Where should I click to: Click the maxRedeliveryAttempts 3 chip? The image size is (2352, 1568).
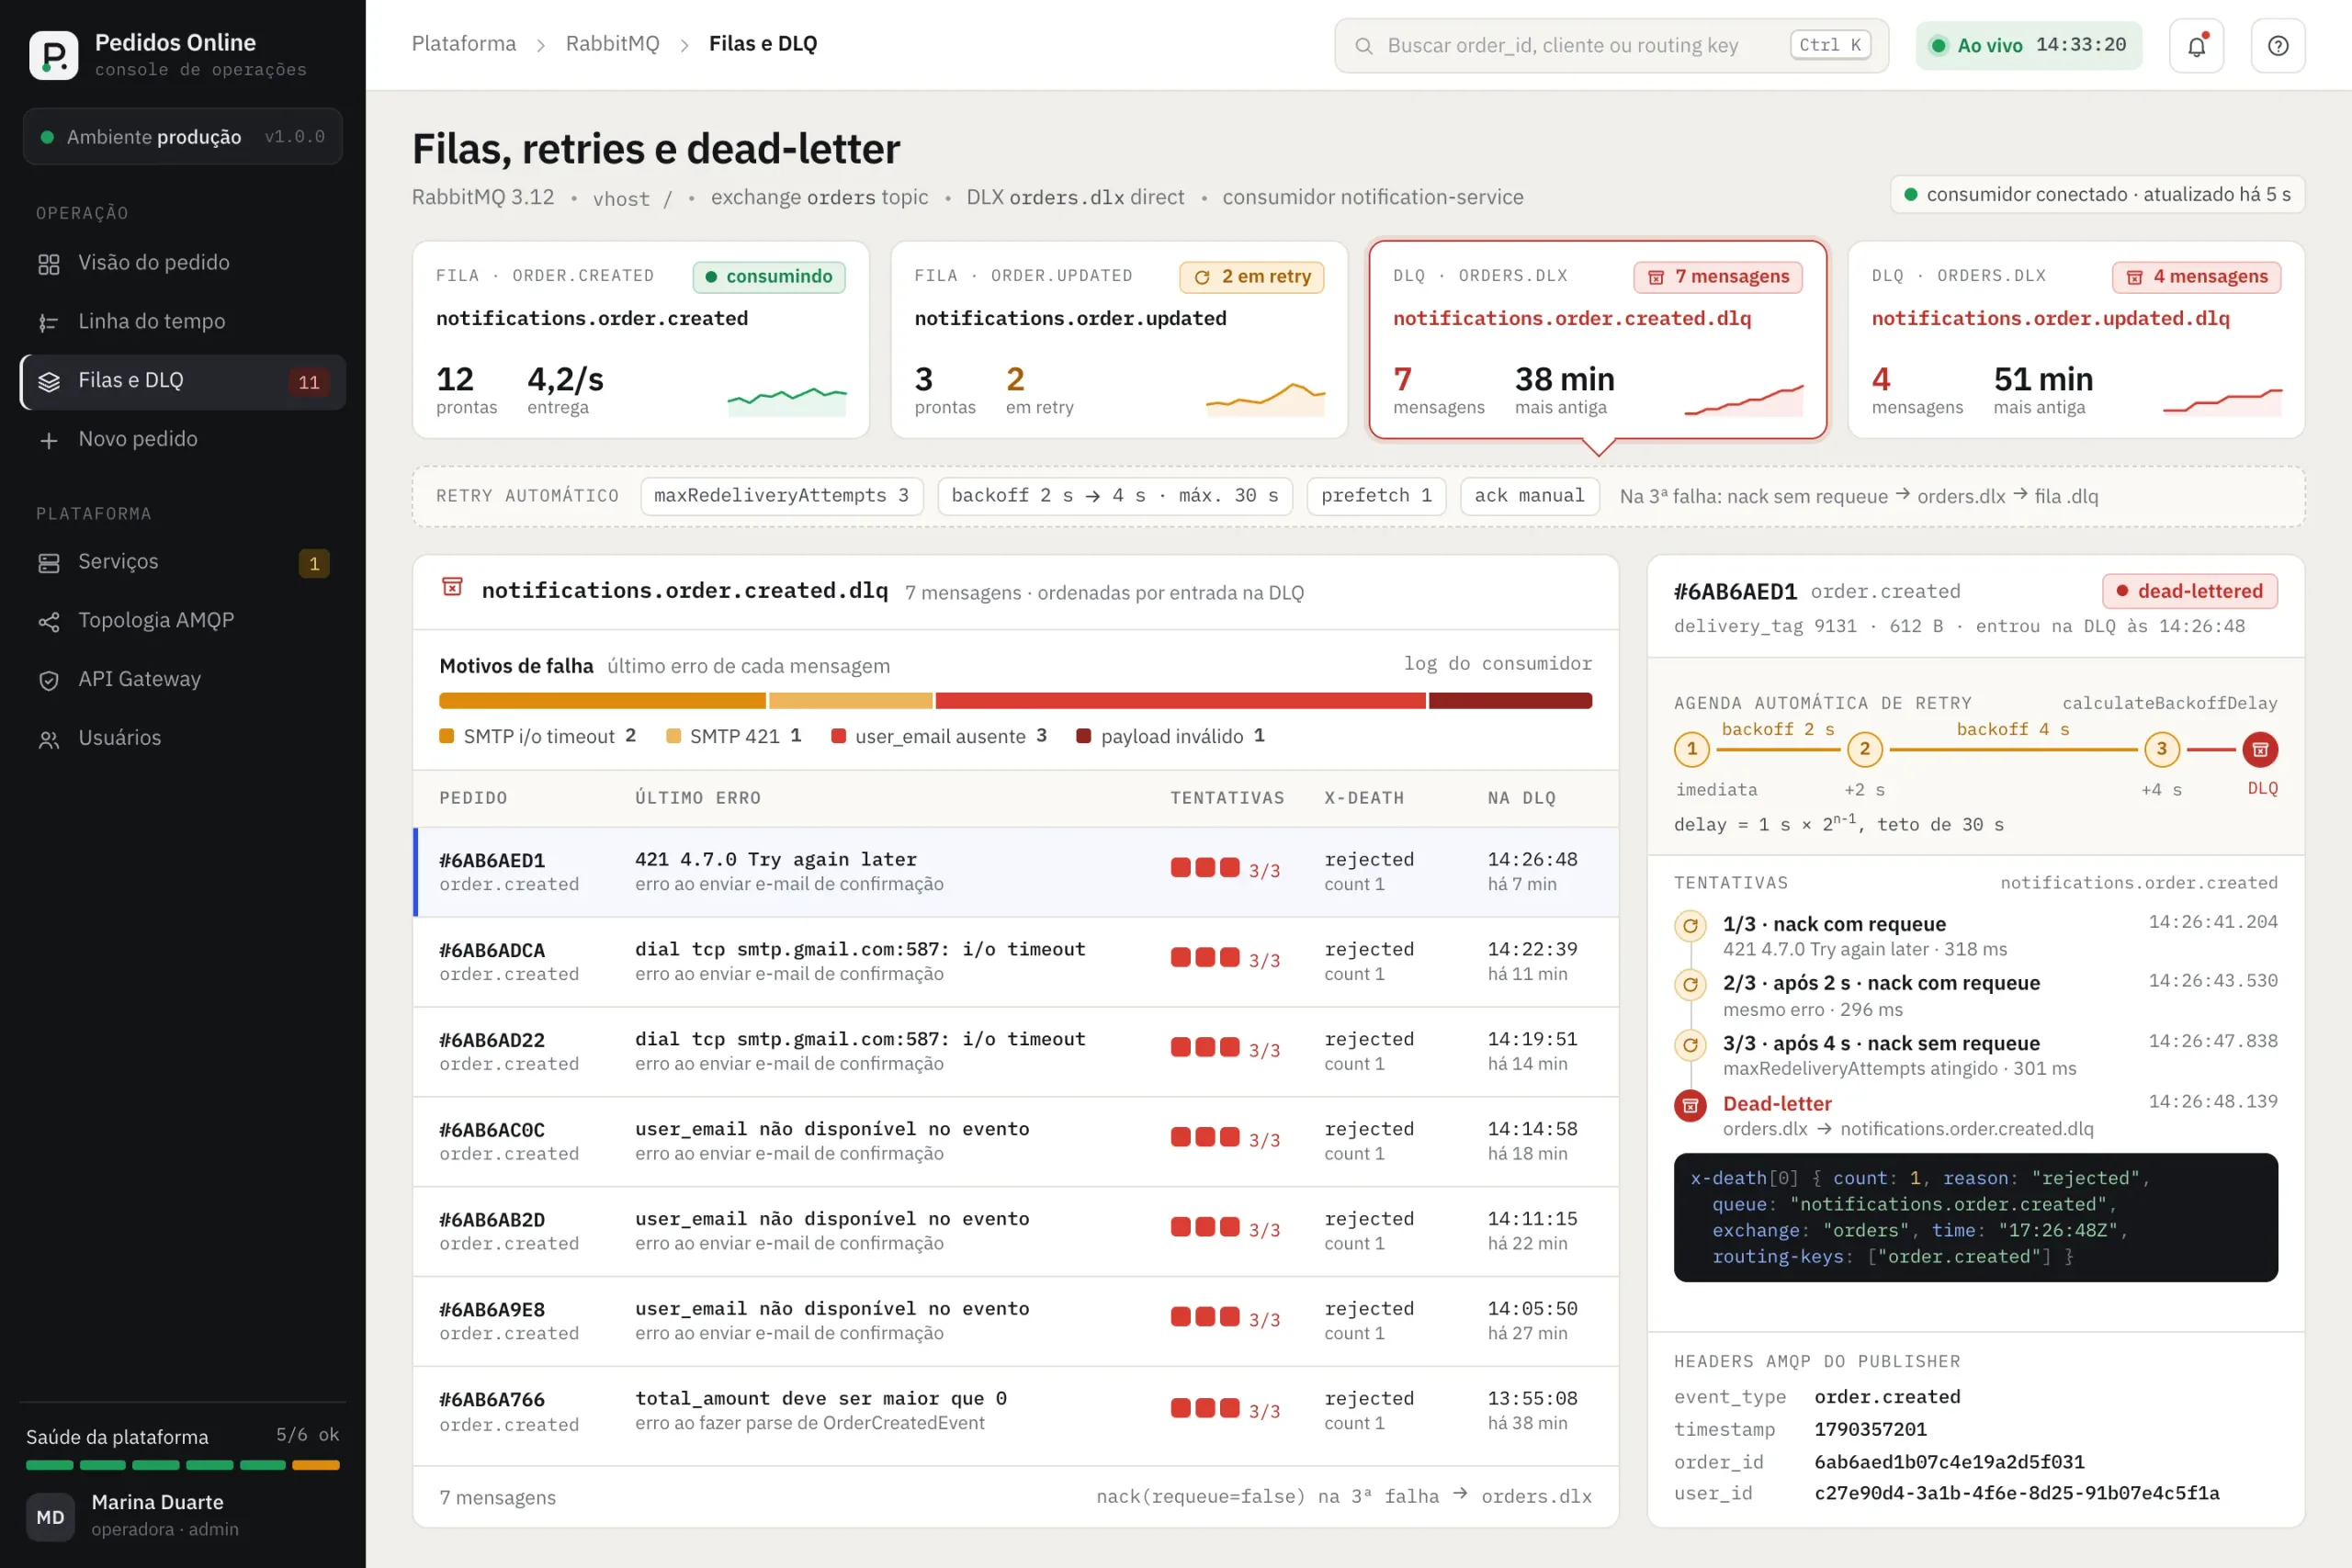[781, 496]
